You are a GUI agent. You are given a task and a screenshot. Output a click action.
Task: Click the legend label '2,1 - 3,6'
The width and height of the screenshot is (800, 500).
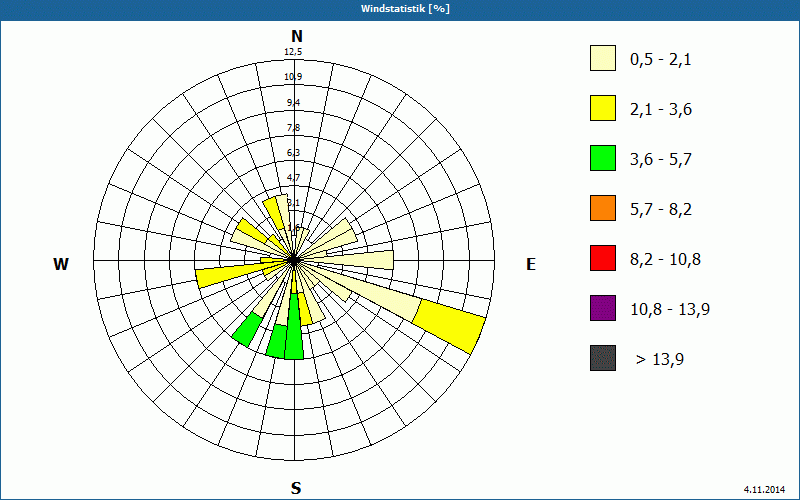click(661, 110)
